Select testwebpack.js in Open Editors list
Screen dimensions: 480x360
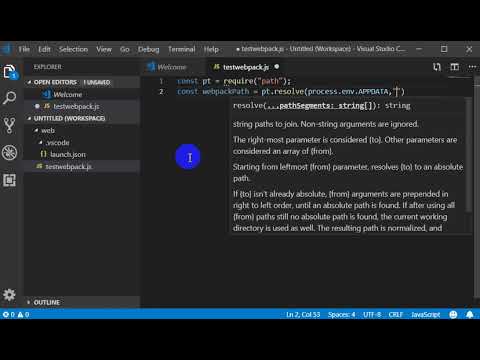[76, 106]
